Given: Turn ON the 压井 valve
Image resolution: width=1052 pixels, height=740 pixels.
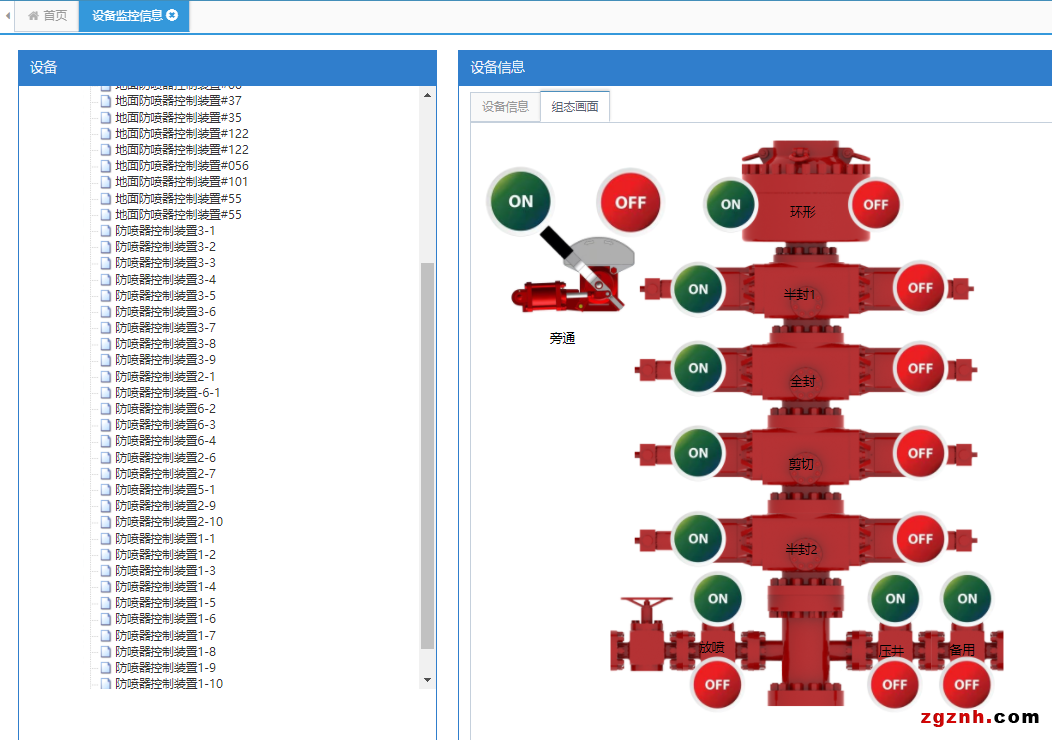Looking at the screenshot, I should (x=895, y=598).
